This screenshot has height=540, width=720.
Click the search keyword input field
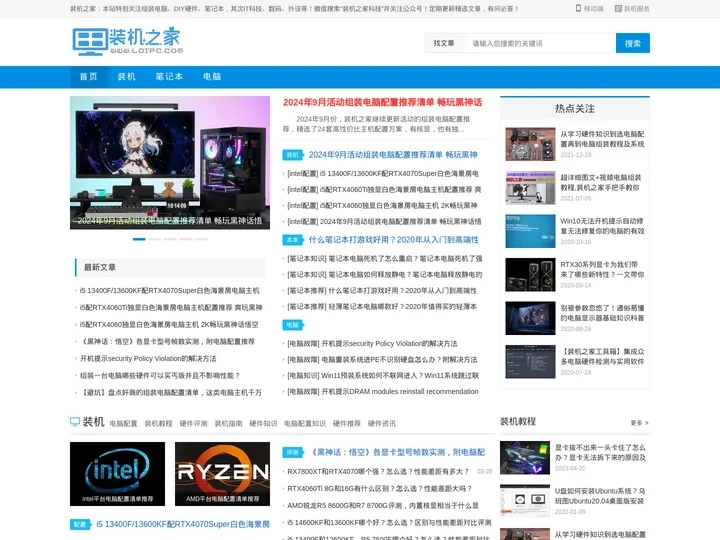539,43
